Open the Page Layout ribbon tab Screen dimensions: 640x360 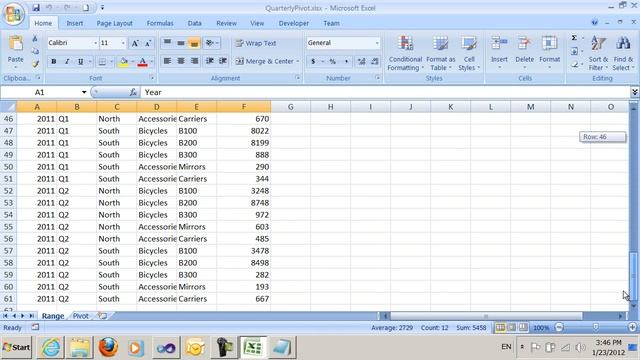pyautogui.click(x=114, y=23)
